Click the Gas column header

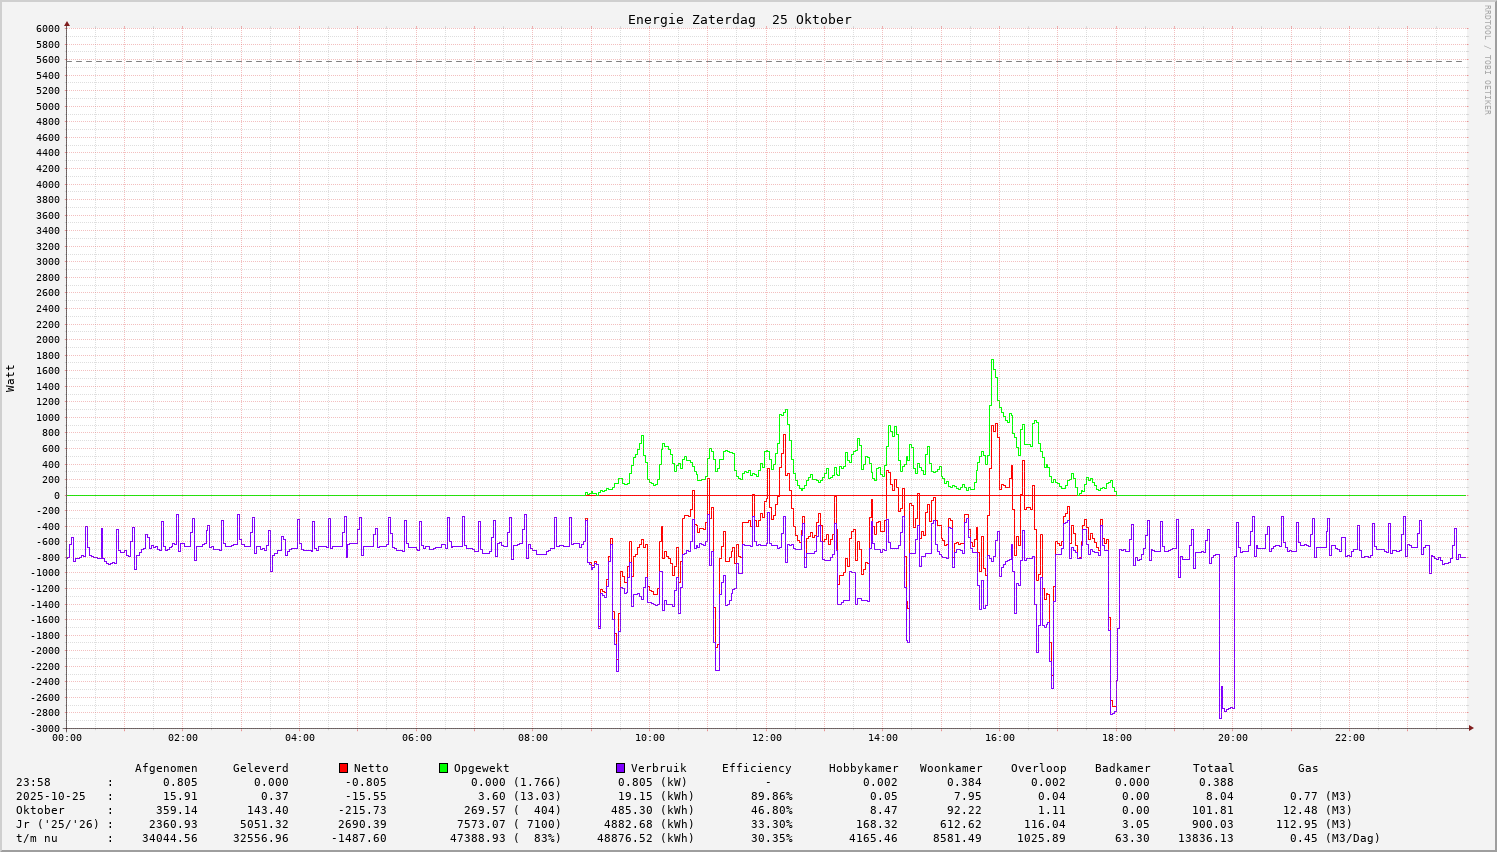[1308, 768]
